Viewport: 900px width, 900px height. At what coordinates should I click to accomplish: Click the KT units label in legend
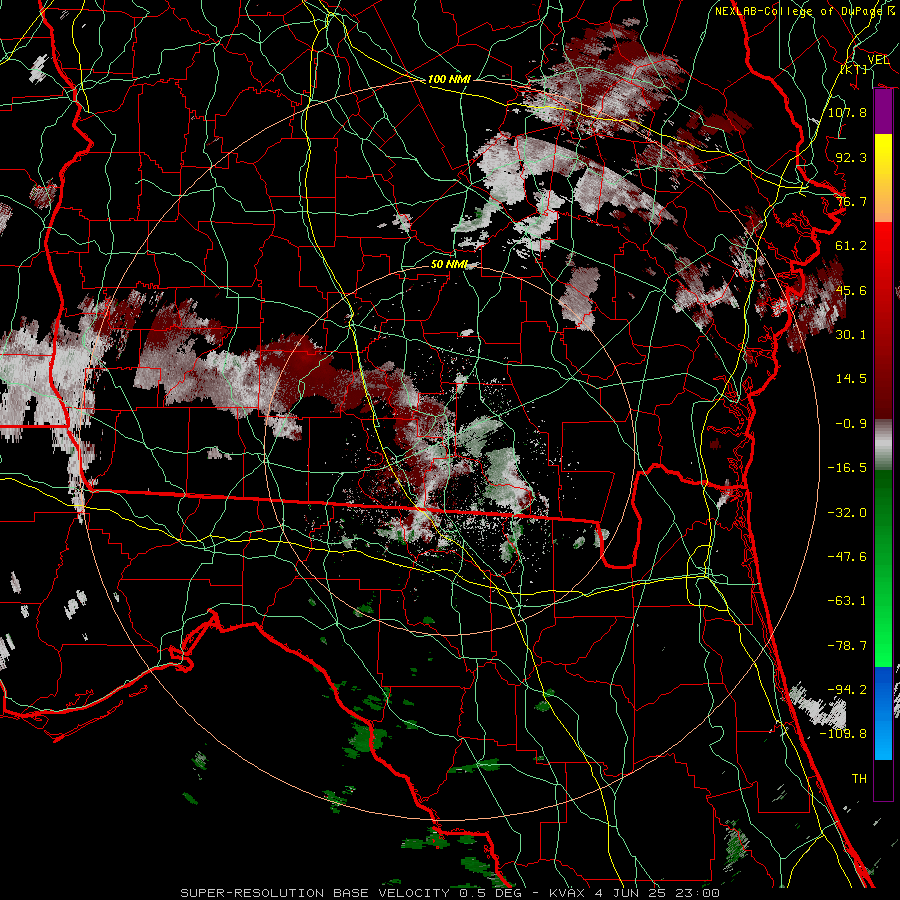pos(854,69)
